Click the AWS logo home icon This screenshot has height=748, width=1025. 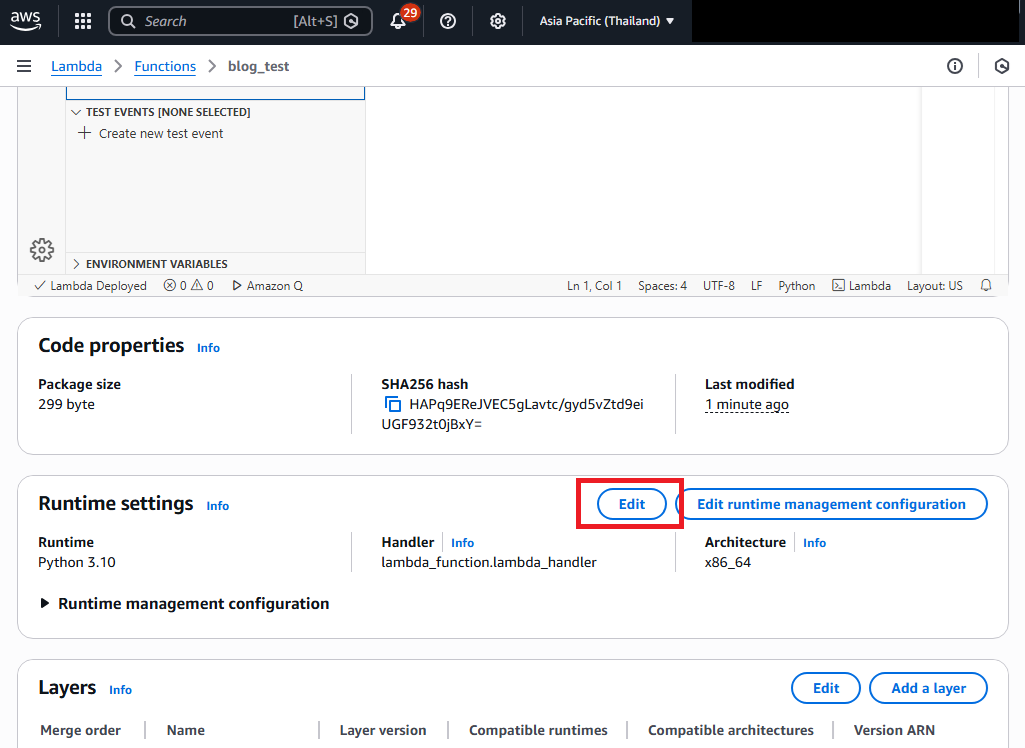pos(26,20)
